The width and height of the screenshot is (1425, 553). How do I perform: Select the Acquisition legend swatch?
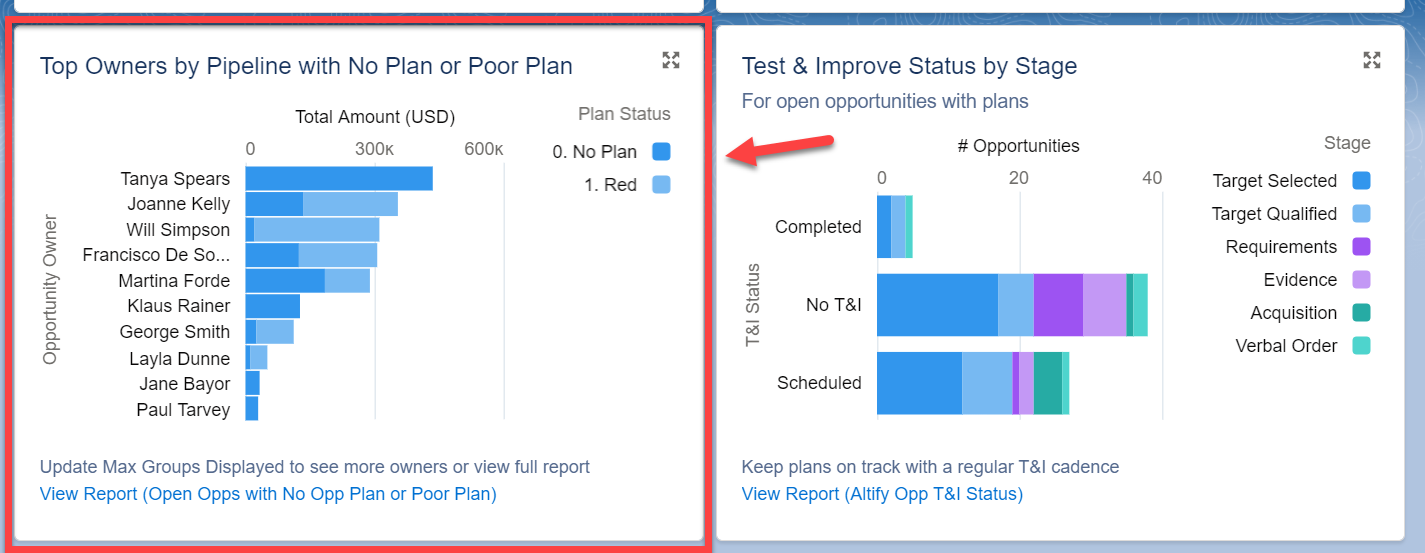pyautogui.click(x=1361, y=312)
